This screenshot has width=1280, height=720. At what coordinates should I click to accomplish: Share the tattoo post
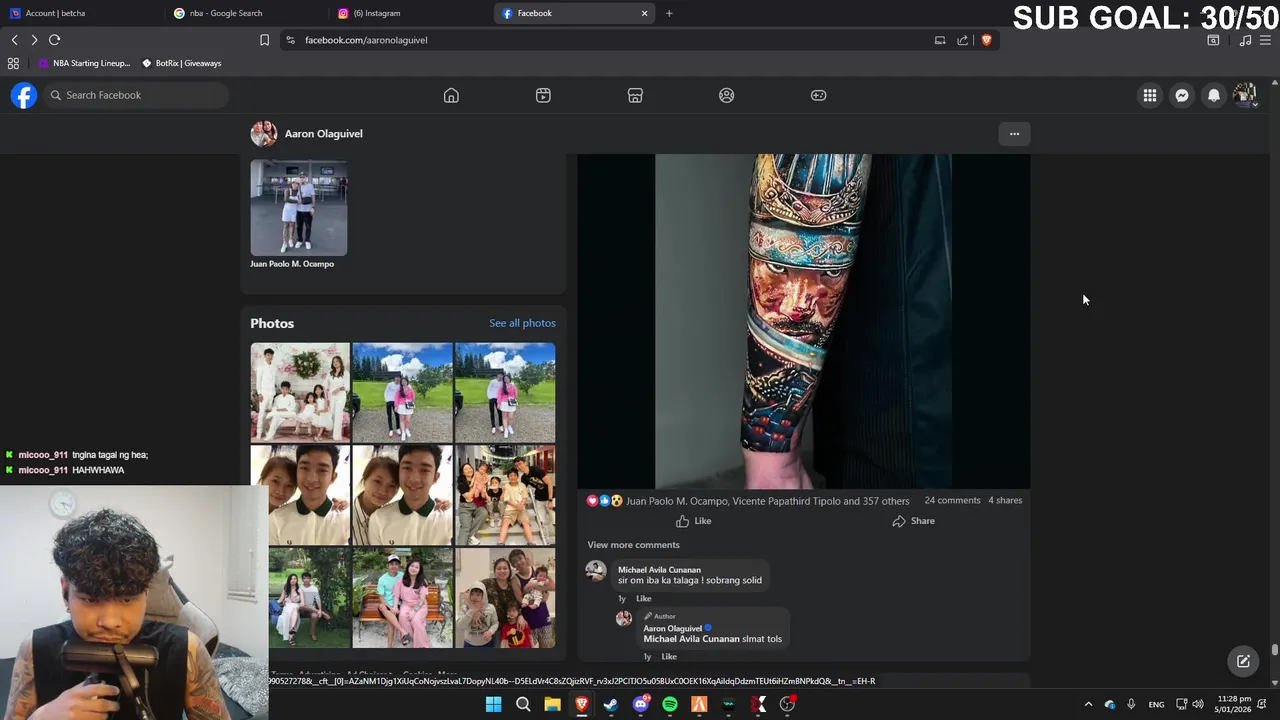(913, 521)
